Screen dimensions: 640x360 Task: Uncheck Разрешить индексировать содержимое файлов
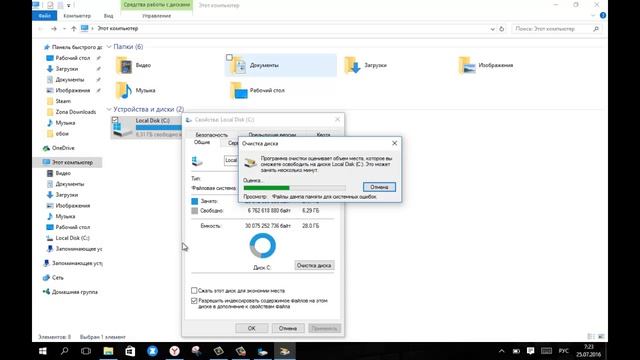[194, 301]
